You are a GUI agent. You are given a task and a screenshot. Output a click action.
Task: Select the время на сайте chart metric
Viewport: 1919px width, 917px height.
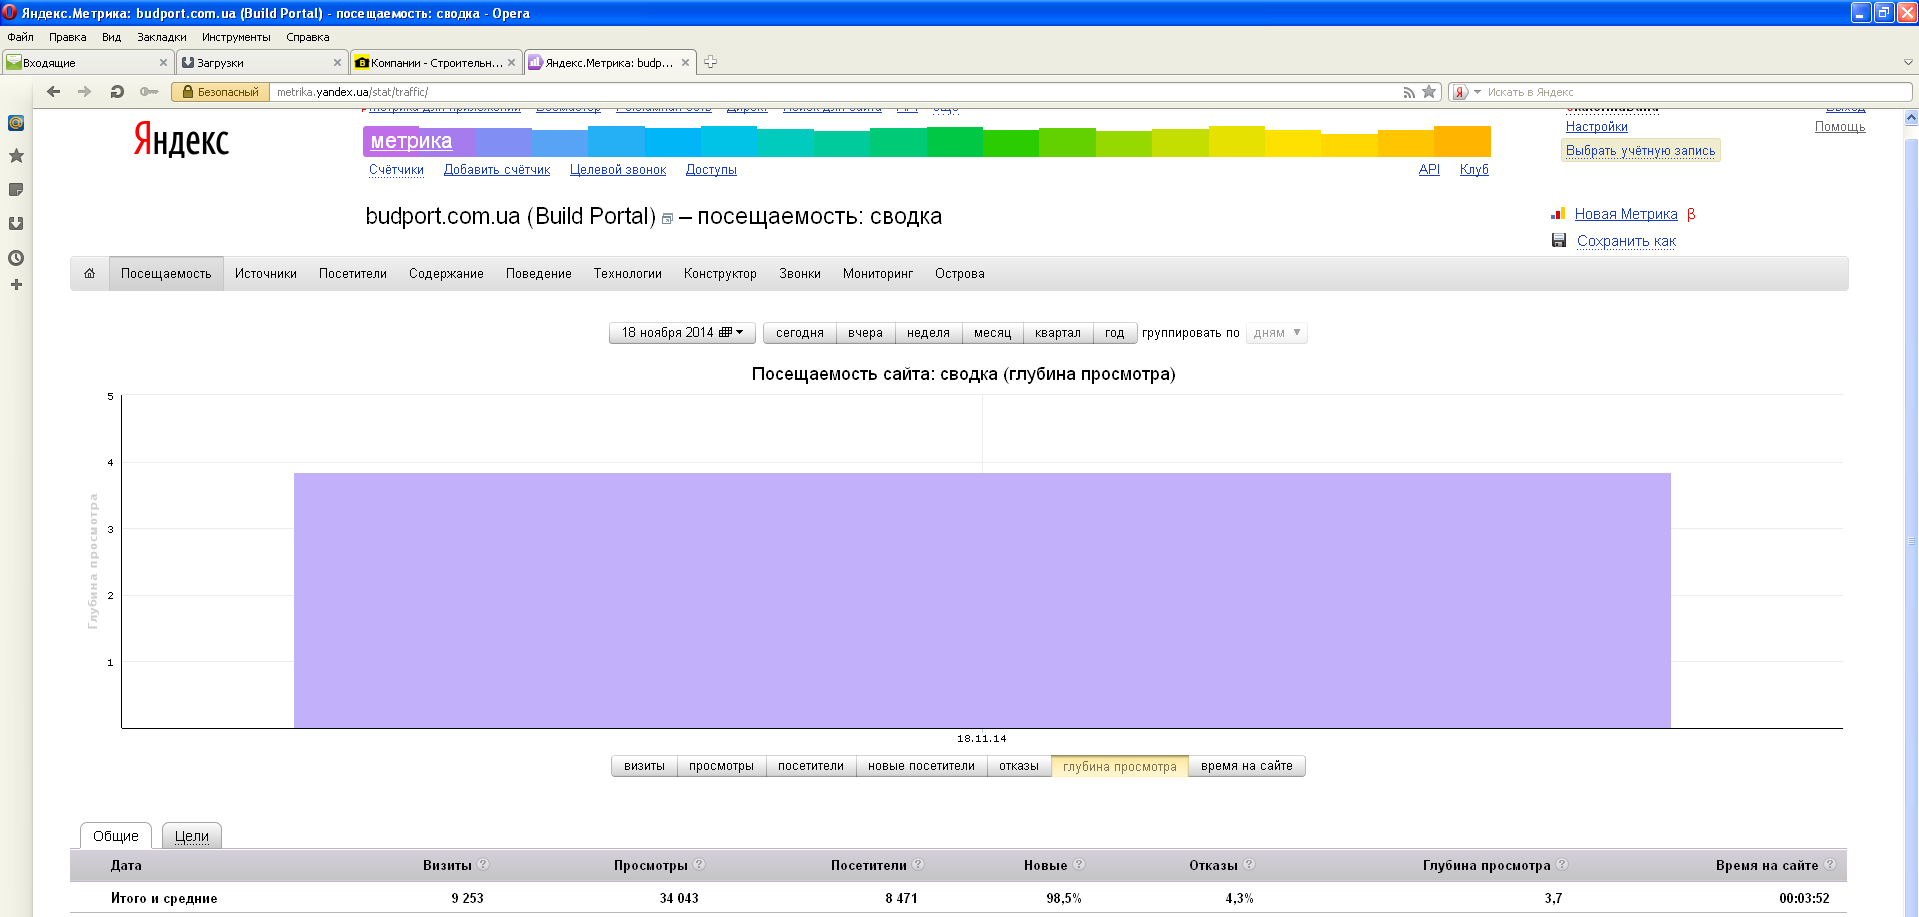(x=1246, y=766)
